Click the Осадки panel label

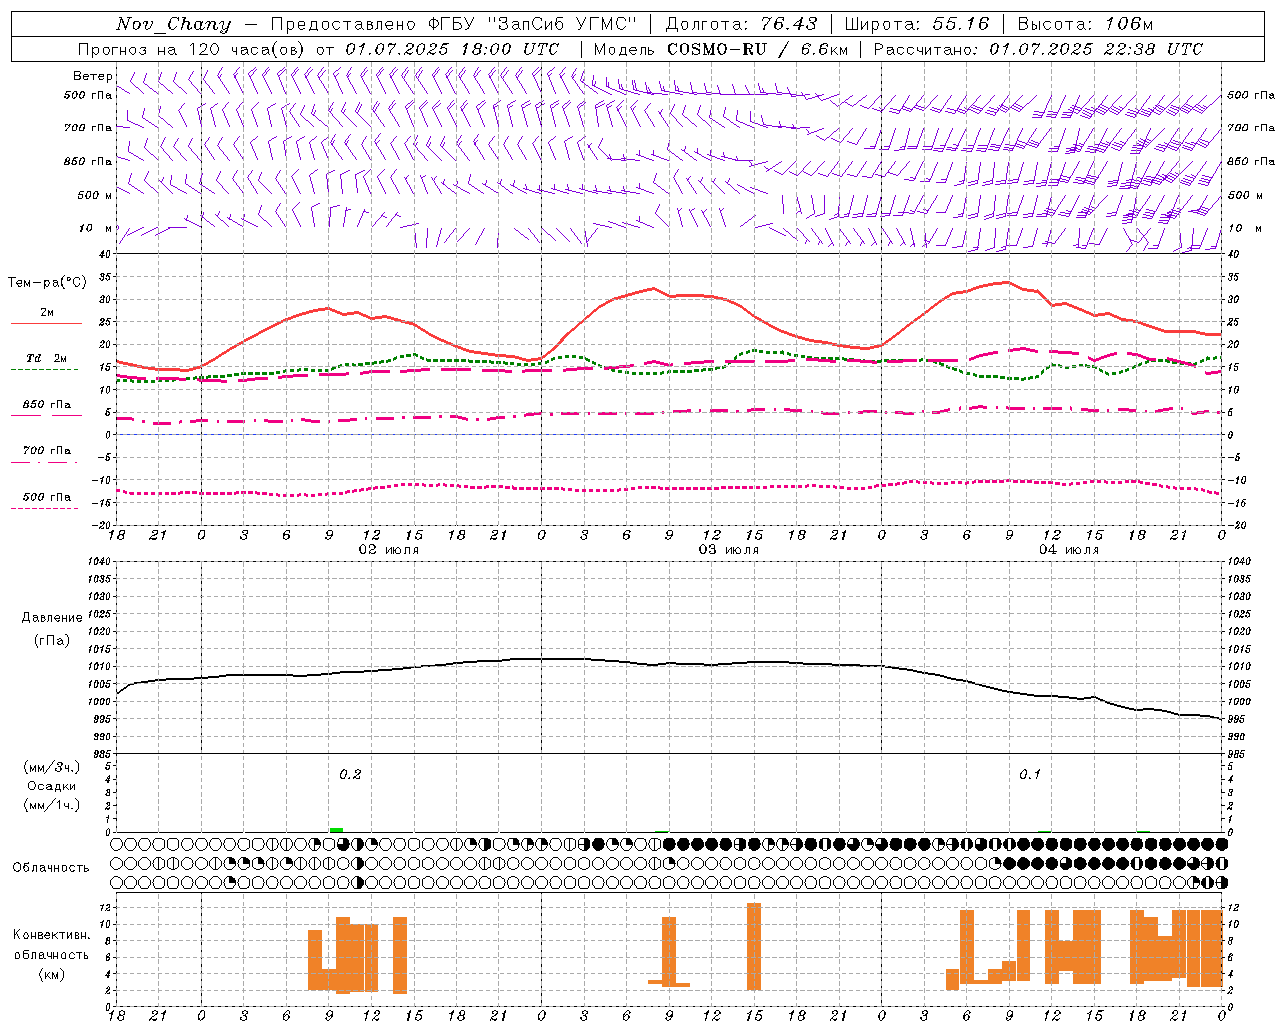coord(51,786)
